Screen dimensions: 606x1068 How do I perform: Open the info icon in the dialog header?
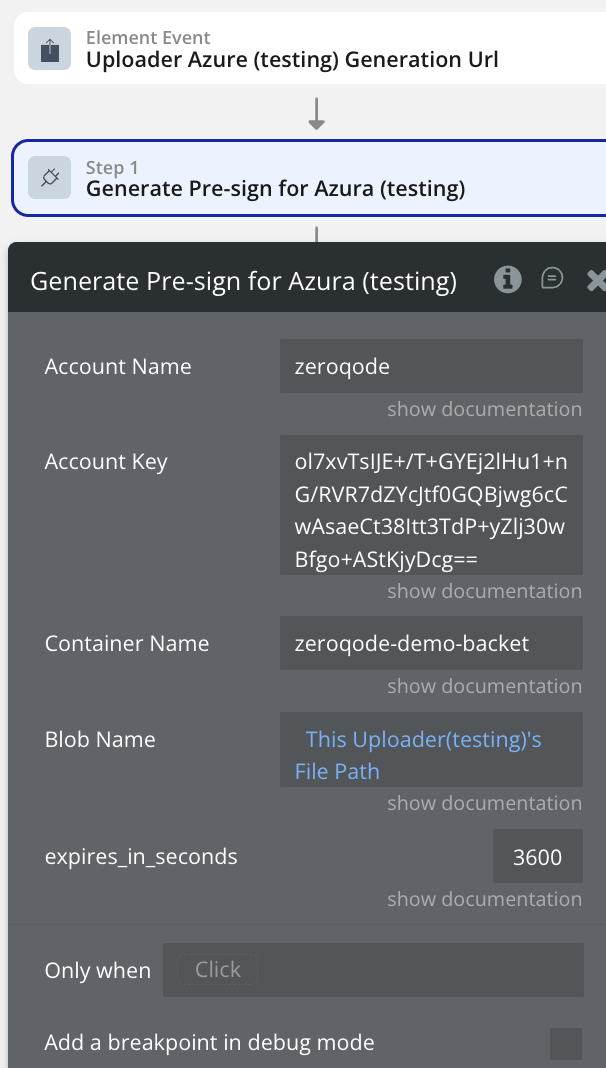[x=508, y=280]
